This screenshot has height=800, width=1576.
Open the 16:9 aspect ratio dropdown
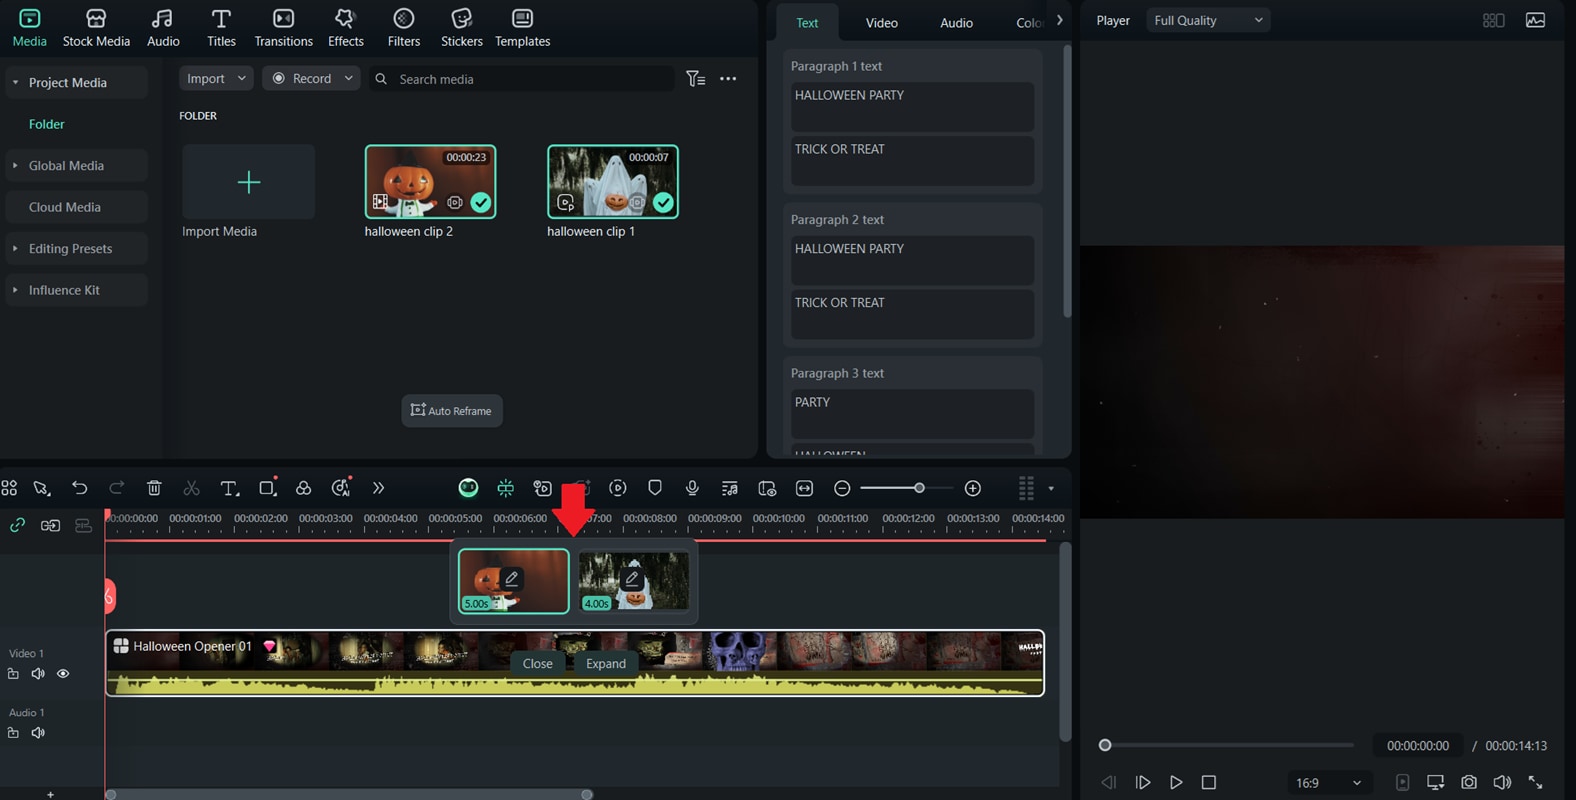tap(1328, 782)
